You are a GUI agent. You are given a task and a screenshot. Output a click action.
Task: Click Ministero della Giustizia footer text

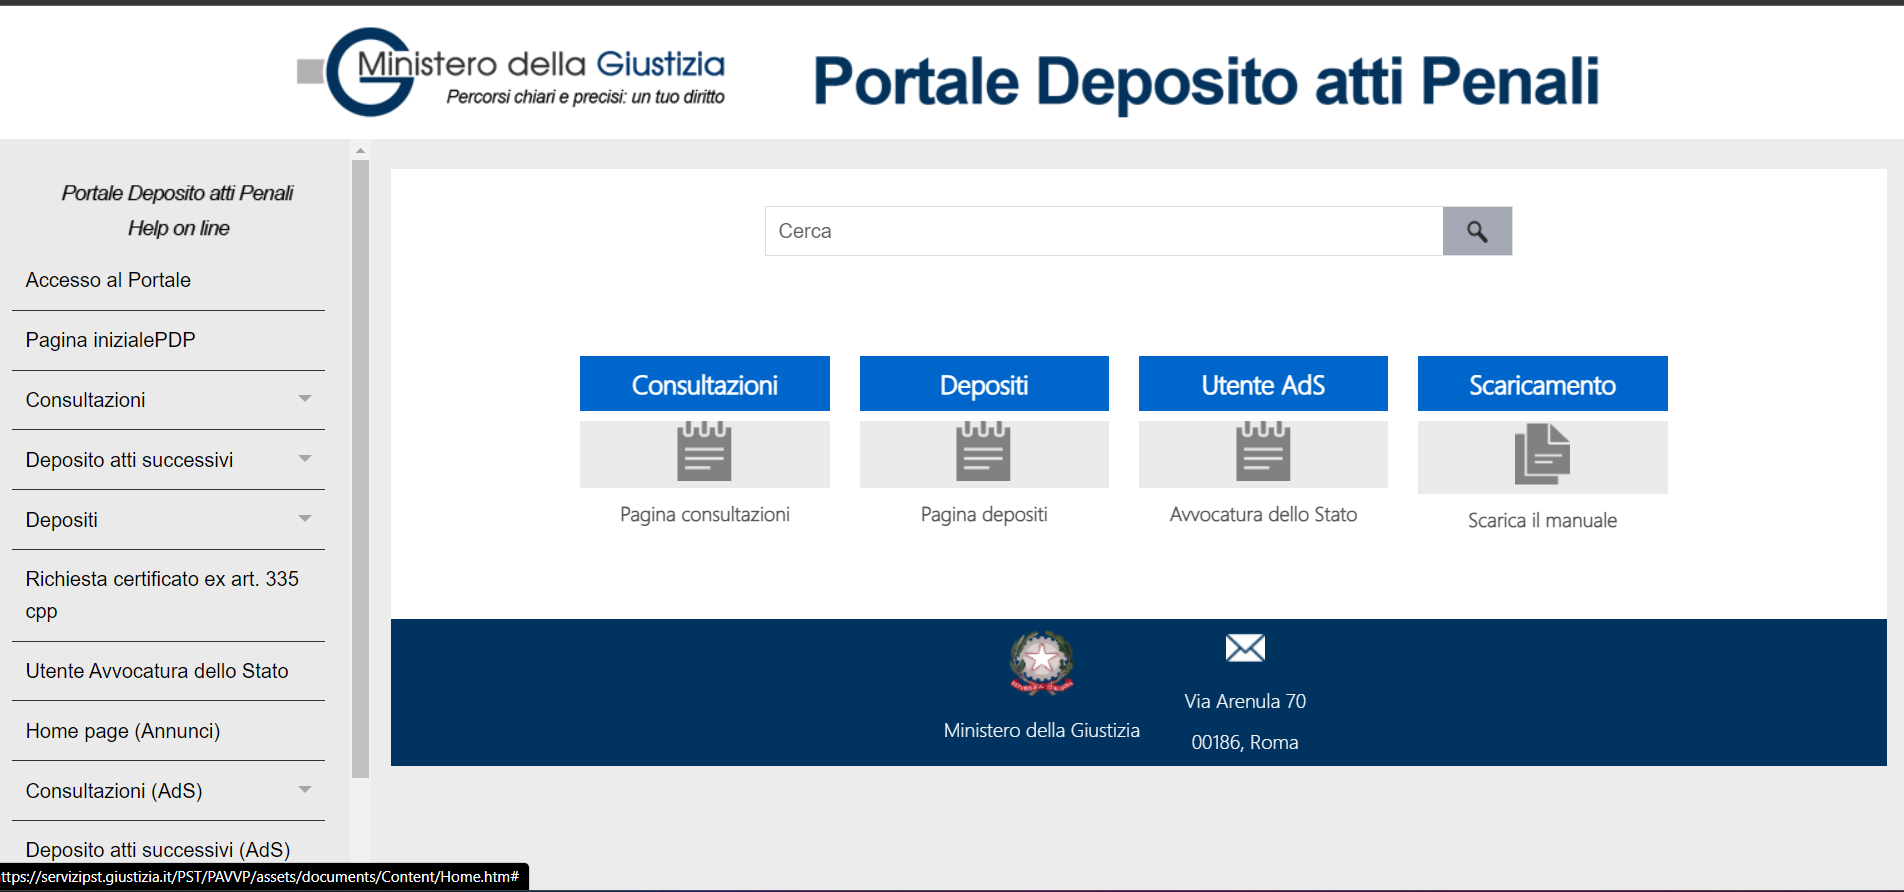click(1041, 730)
